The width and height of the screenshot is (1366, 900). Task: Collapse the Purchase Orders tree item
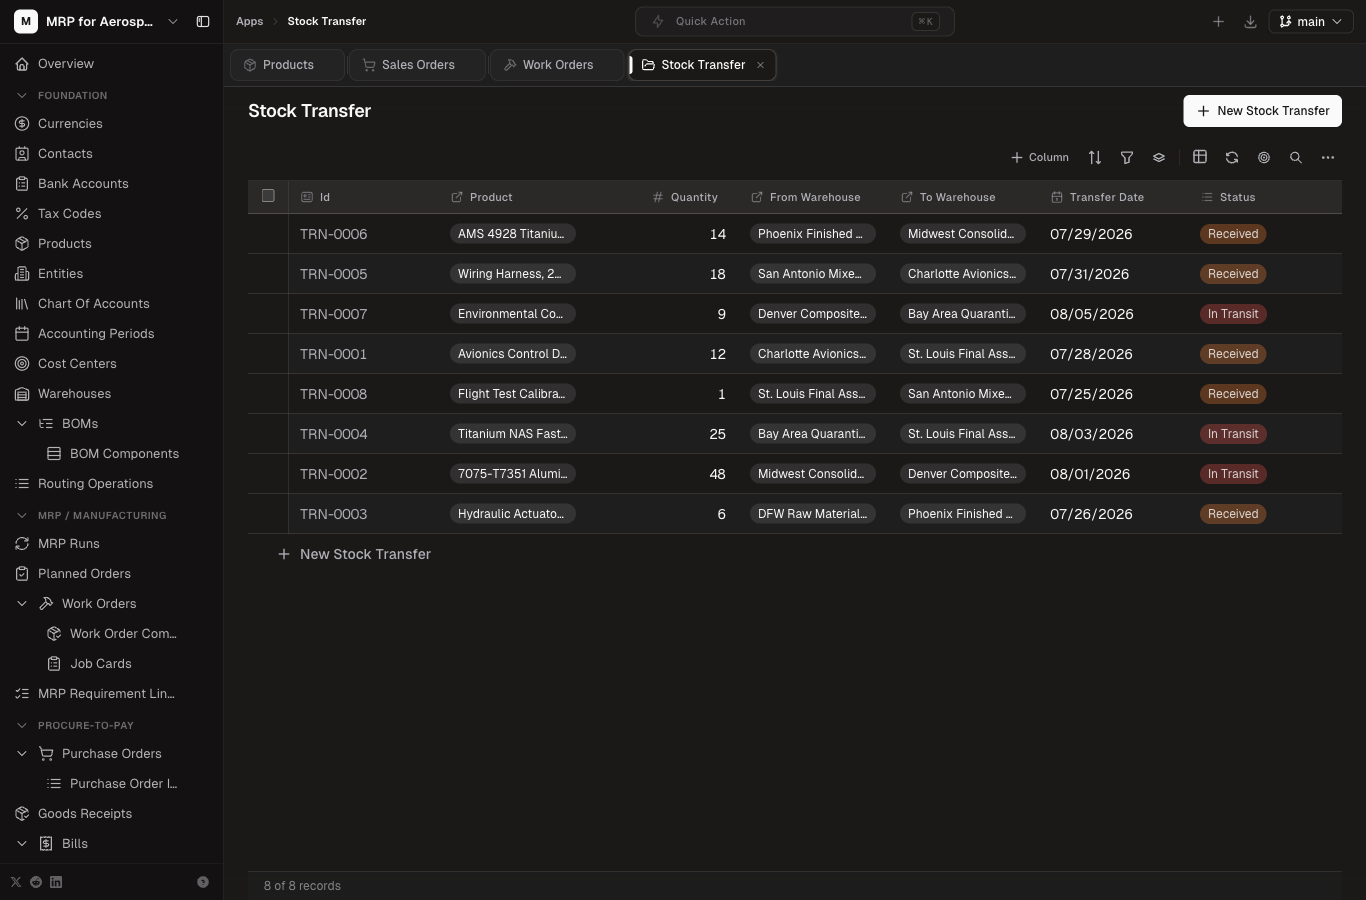coord(22,754)
